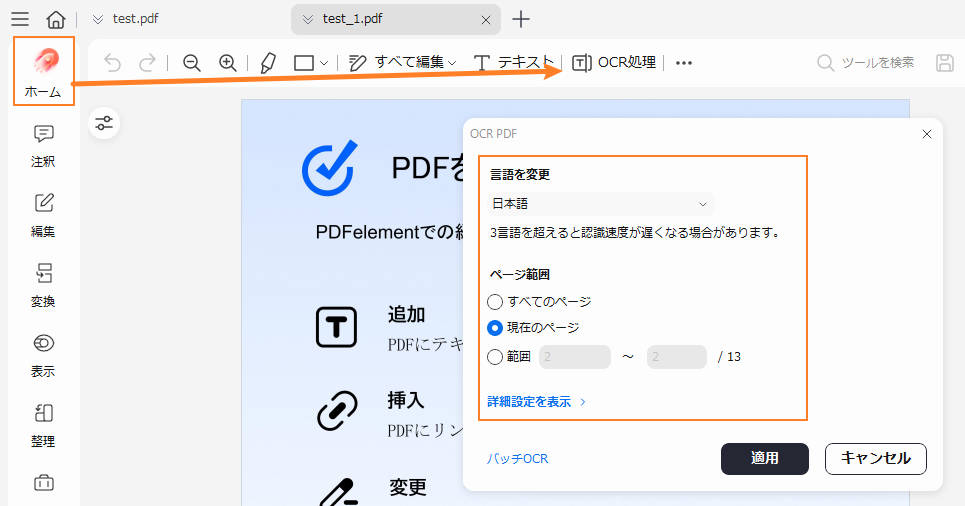
Task: Expand the すべて編集 dropdown arrow
Action: click(x=452, y=63)
